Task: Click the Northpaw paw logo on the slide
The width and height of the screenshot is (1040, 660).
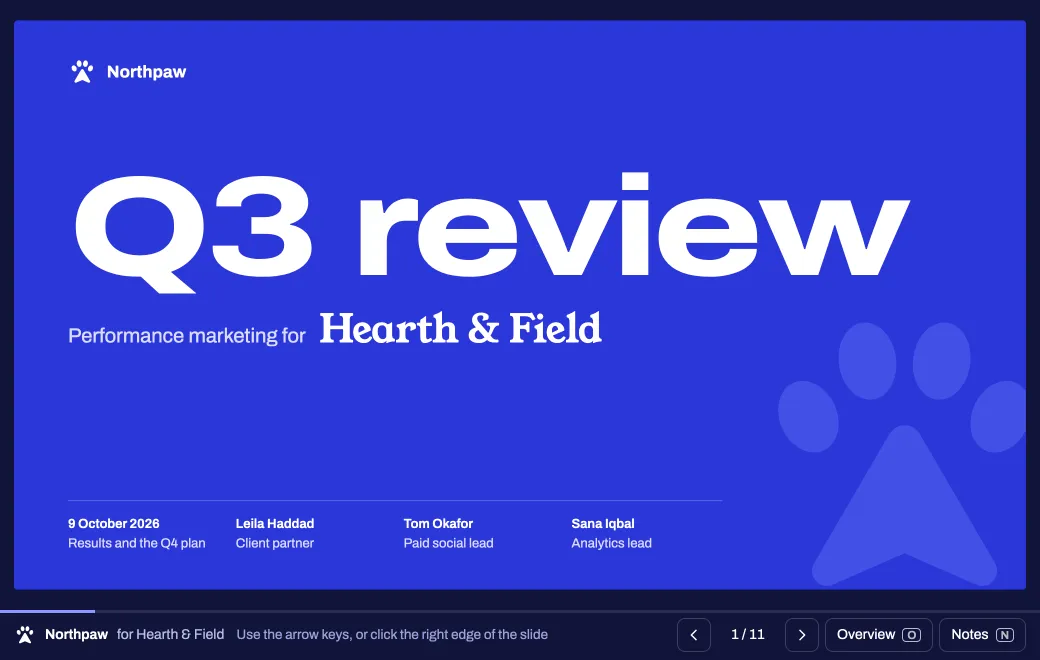Action: (82, 72)
